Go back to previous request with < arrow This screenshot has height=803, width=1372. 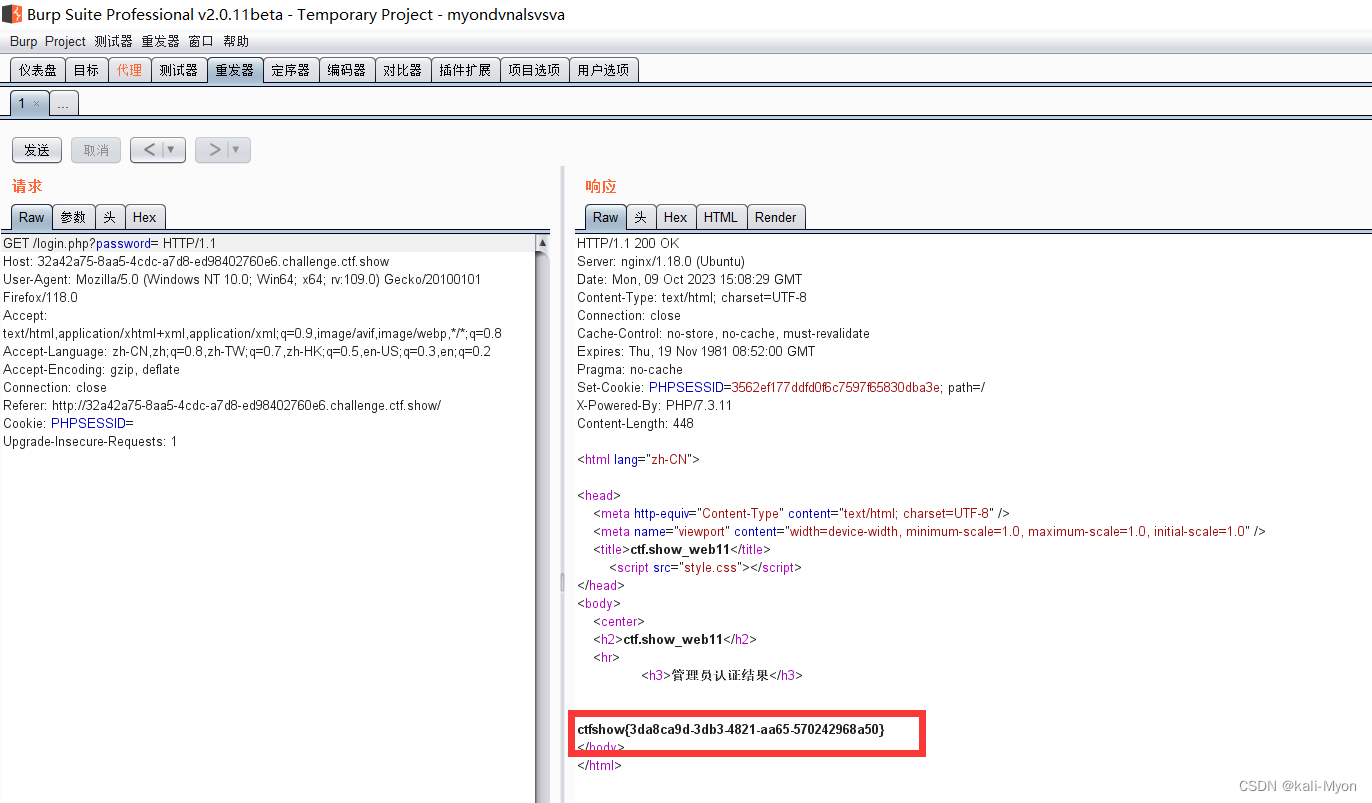coord(148,150)
